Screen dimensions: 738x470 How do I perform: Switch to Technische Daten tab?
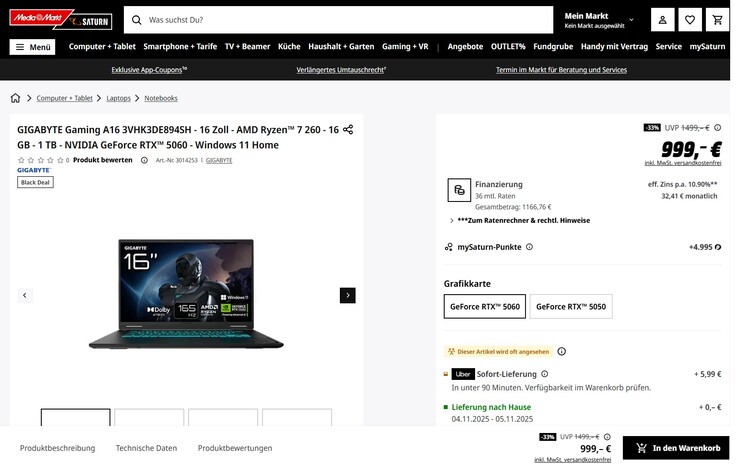146,448
